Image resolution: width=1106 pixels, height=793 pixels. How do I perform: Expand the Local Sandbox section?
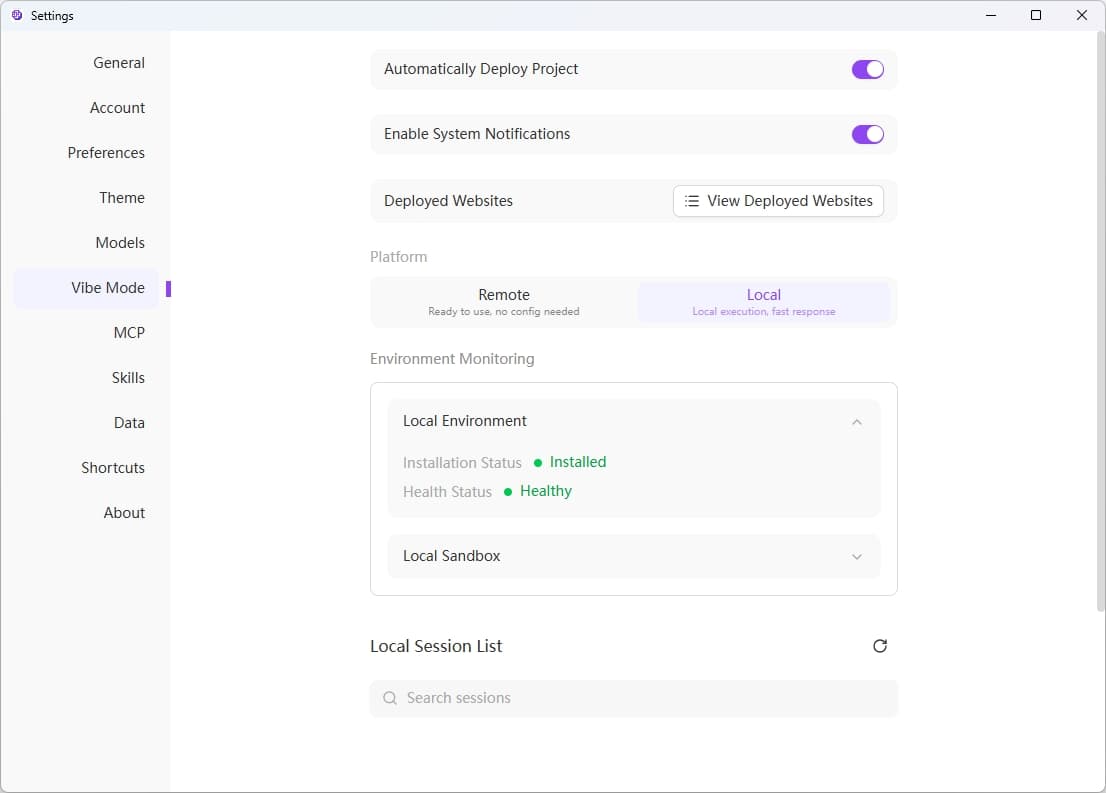[856, 557]
